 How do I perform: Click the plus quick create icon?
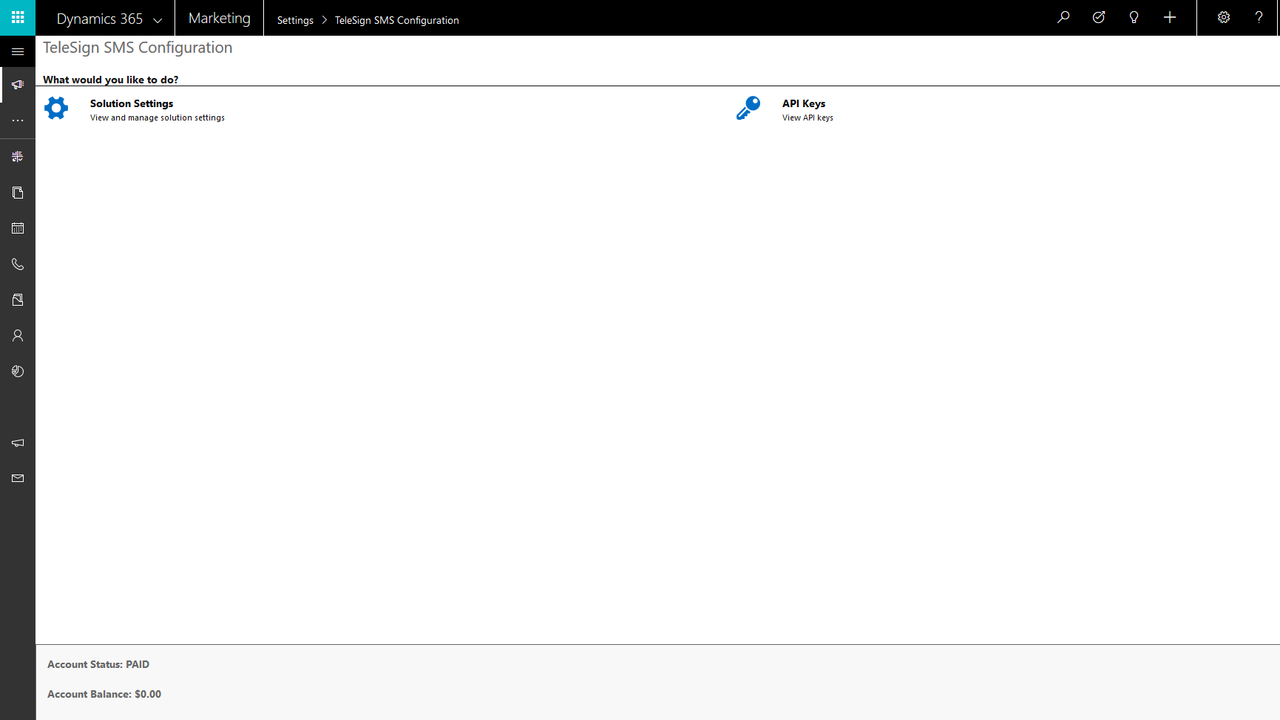tap(1170, 18)
